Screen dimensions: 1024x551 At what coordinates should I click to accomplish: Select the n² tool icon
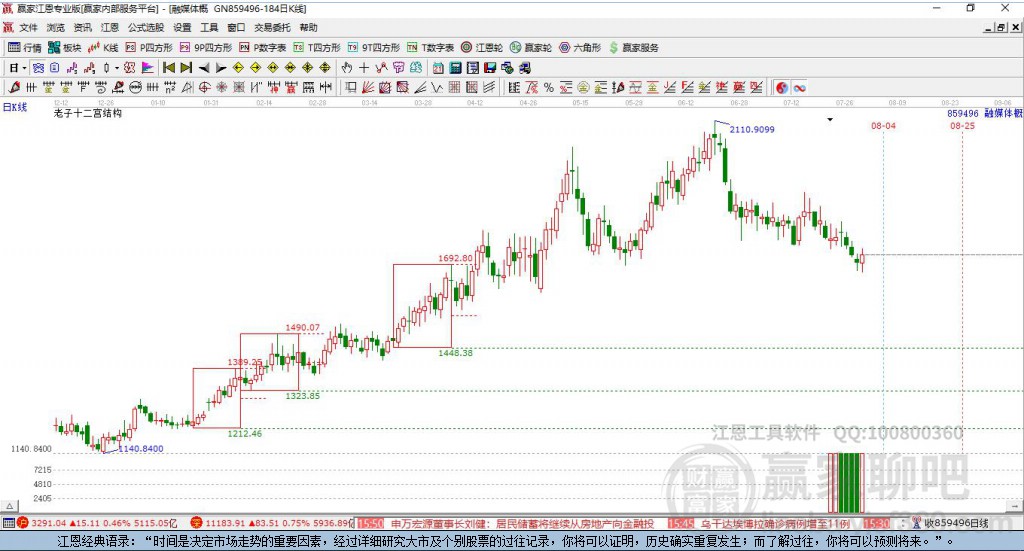pos(170,87)
